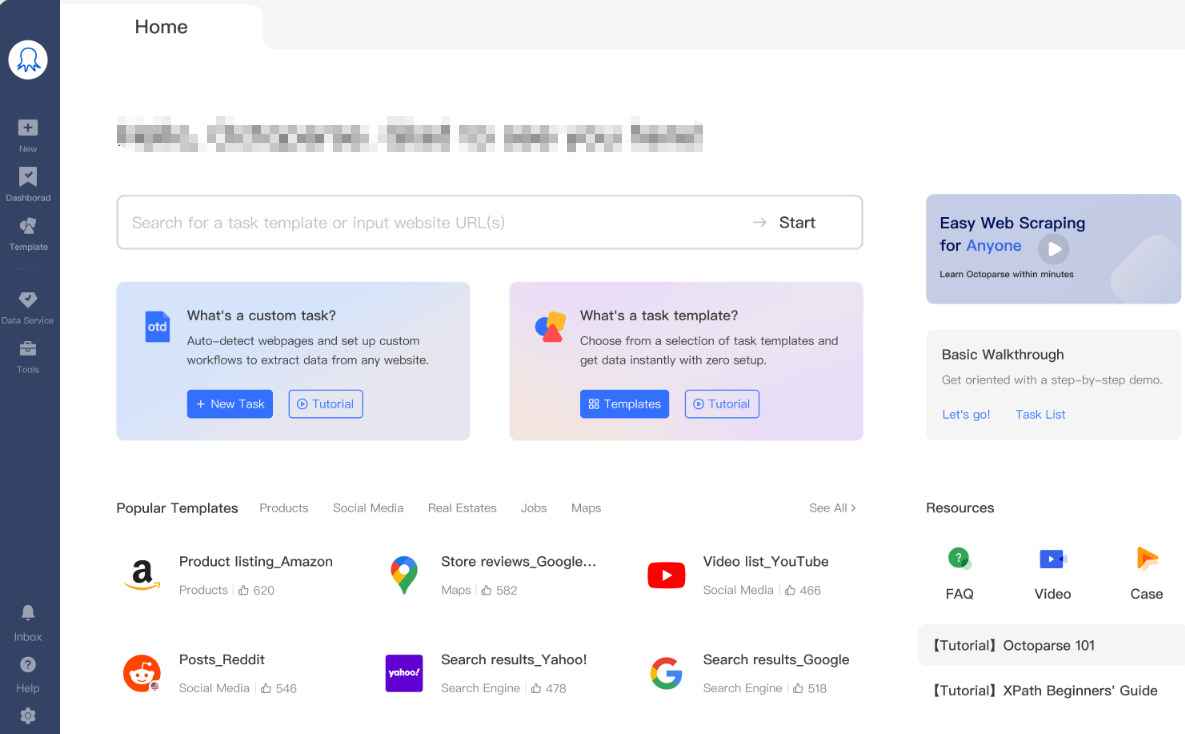
Task: Open the settings gear icon in sidebar
Action: 28,715
